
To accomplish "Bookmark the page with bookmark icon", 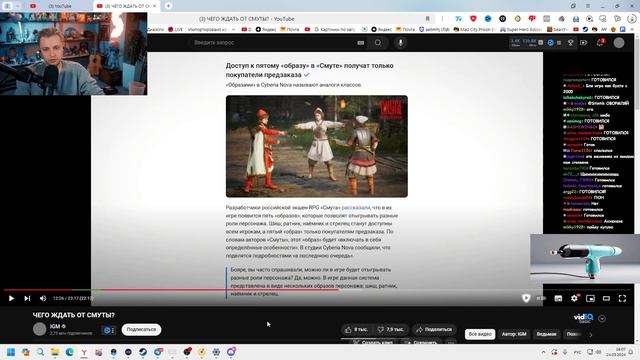I will (427, 19).
